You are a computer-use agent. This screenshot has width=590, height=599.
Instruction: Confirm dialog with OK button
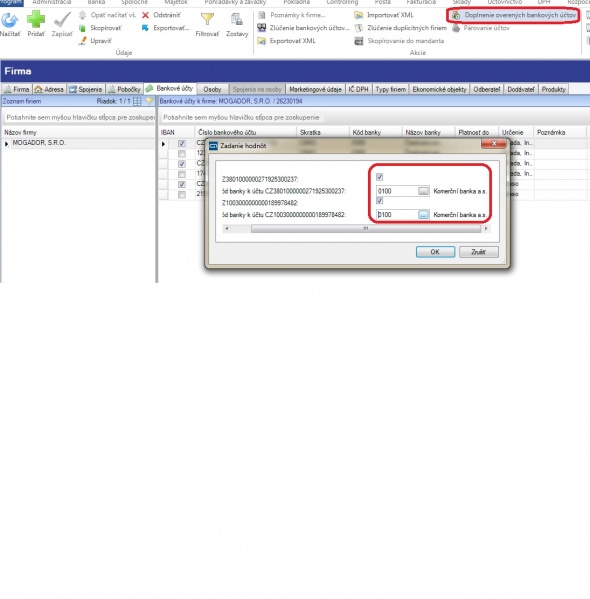click(435, 252)
